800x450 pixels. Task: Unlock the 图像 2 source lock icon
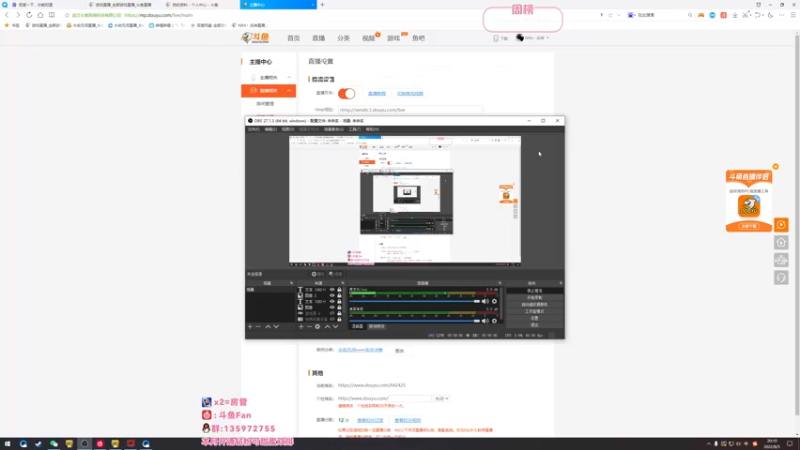tap(339, 295)
